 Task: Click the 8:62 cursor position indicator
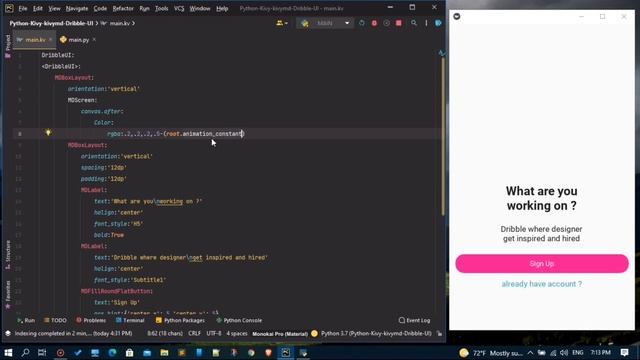165,333
